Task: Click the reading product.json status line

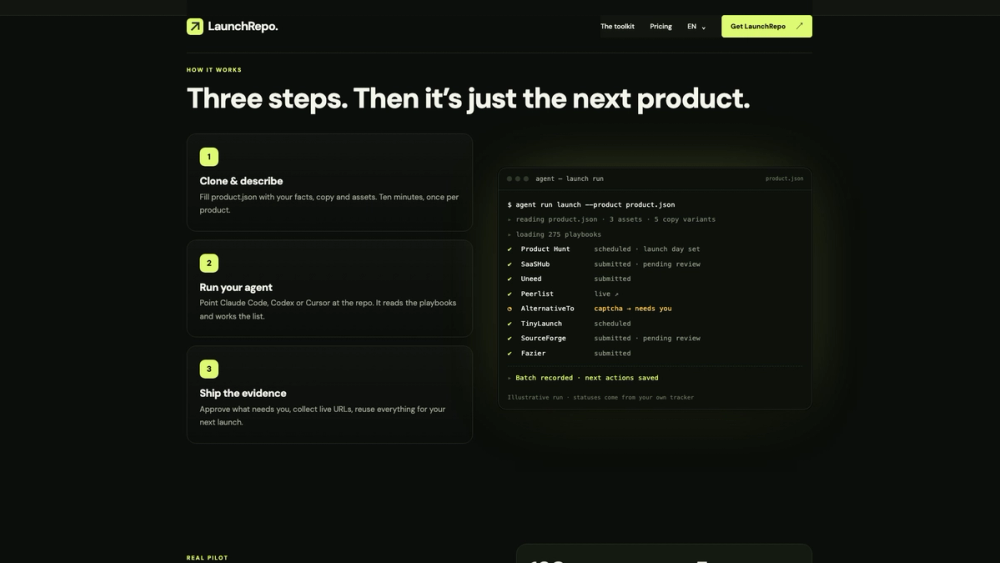Action: [612, 219]
